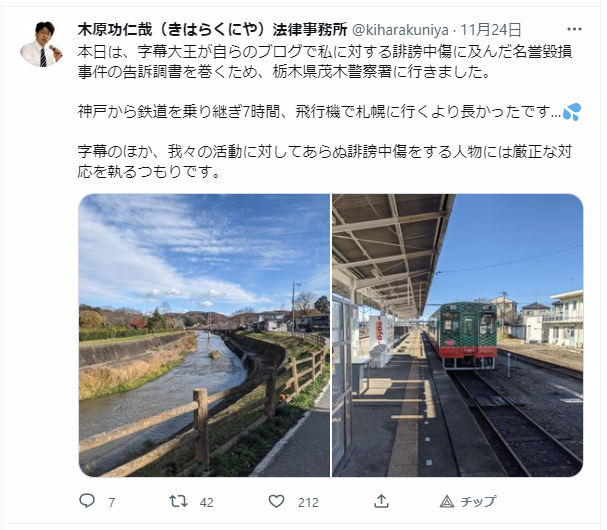Click the retweet count 42
This screenshot has height=530, width=607.
[206, 503]
